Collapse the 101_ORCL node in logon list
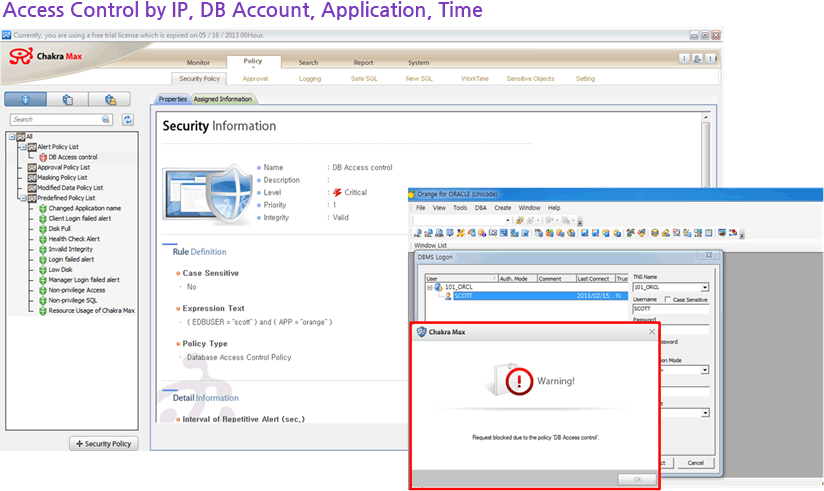The width and height of the screenshot is (824, 491). [x=429, y=288]
